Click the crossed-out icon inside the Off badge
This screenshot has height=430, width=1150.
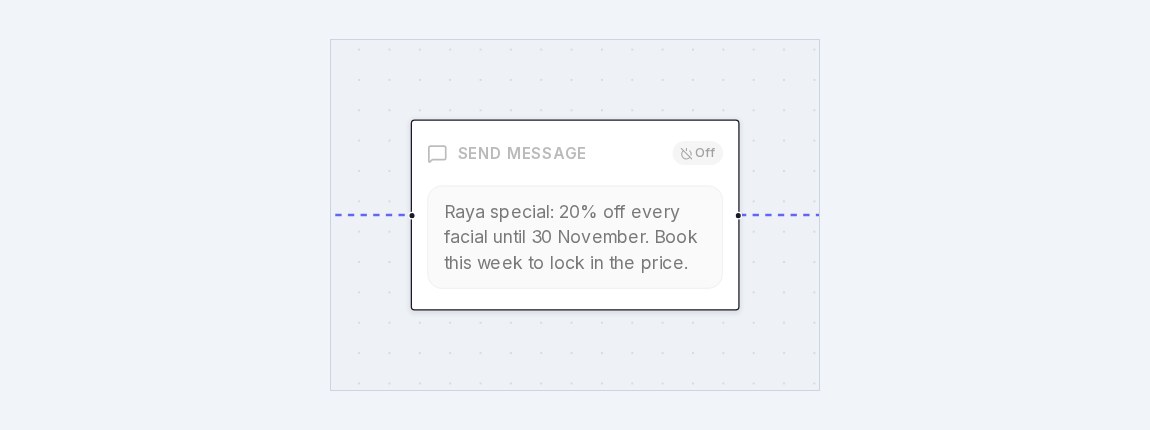[x=686, y=153]
